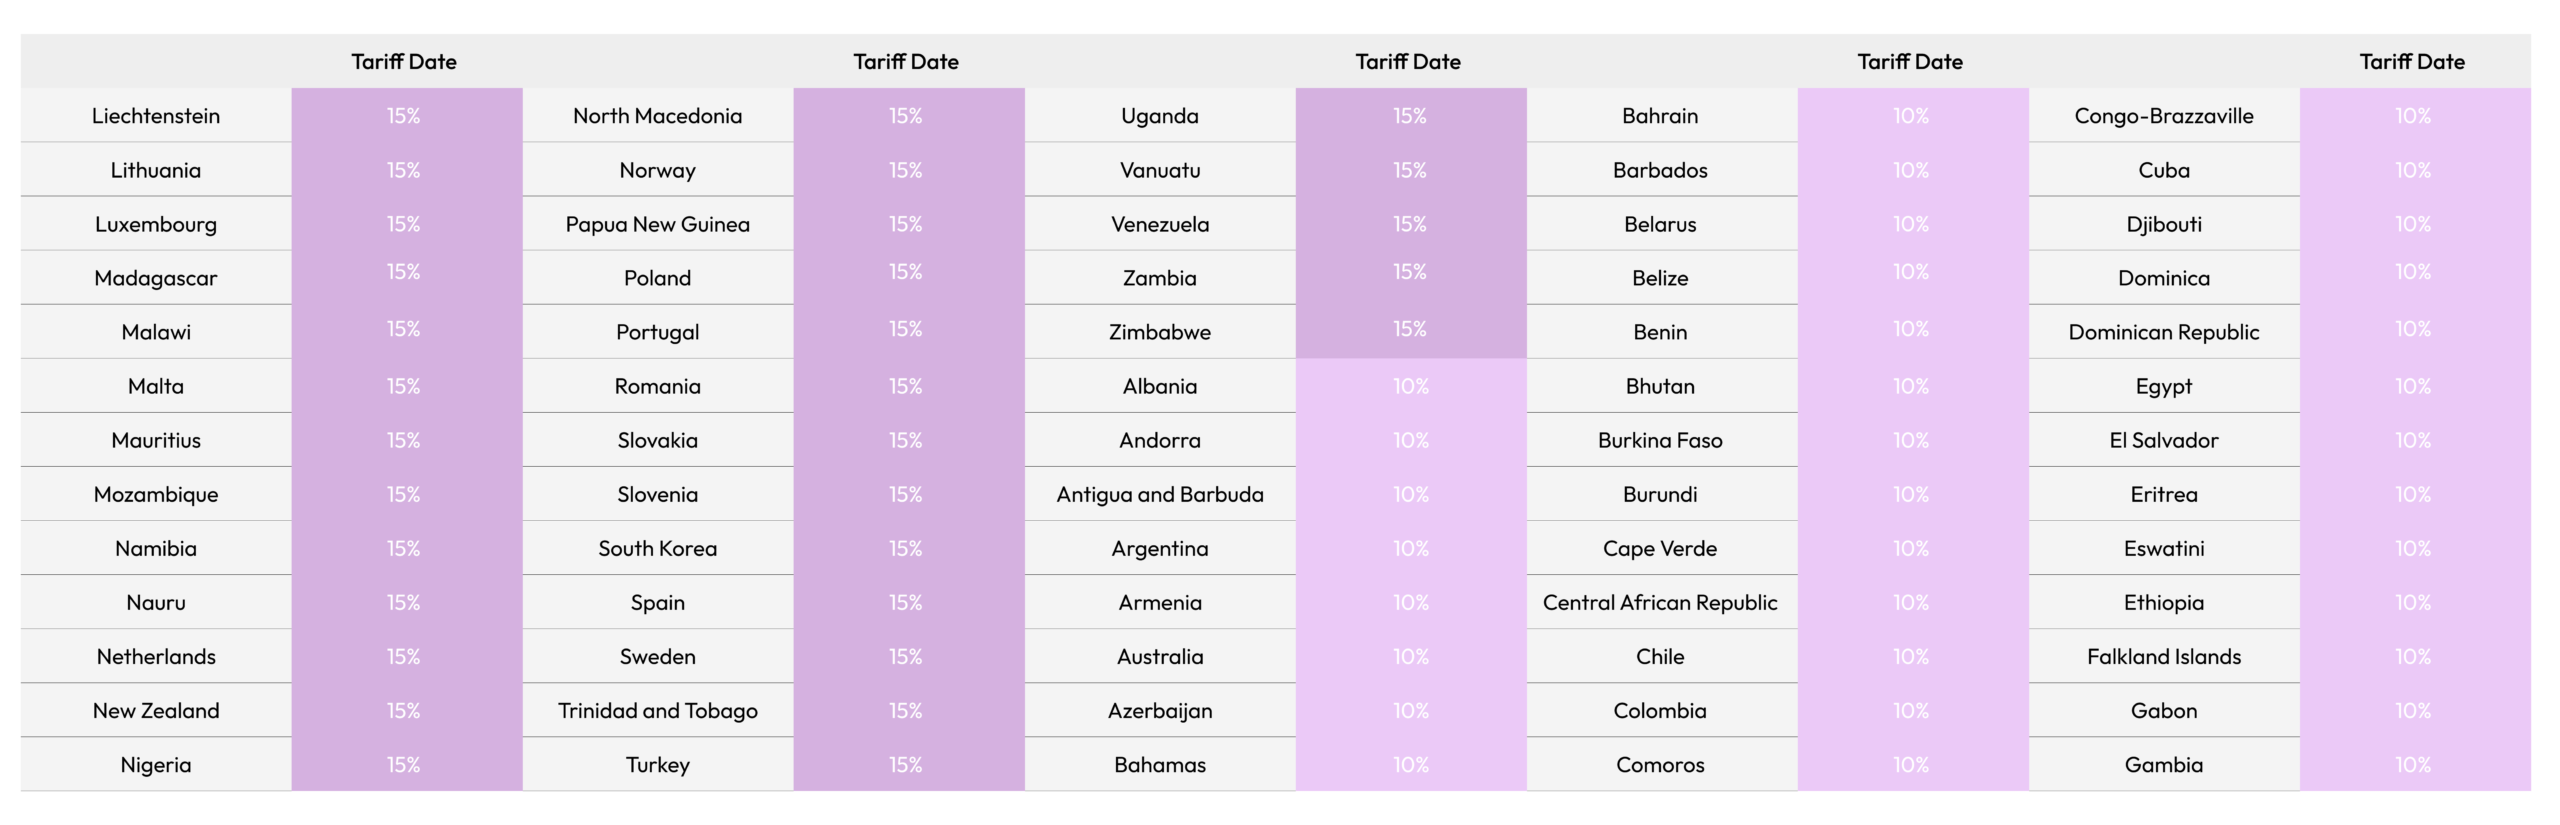This screenshot has height=825, width=2560.
Task: Click the Antigua and Barbuda cell
Action: click(x=1160, y=494)
